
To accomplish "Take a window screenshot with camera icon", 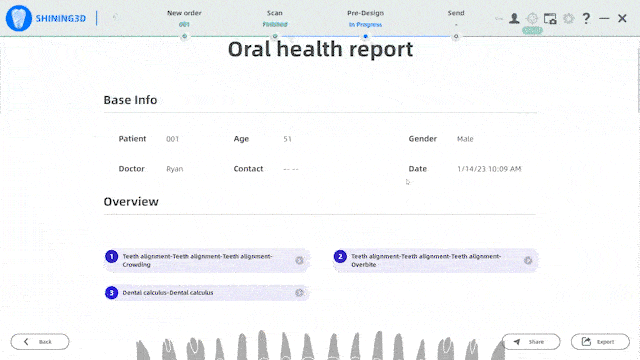I will click(550, 18).
